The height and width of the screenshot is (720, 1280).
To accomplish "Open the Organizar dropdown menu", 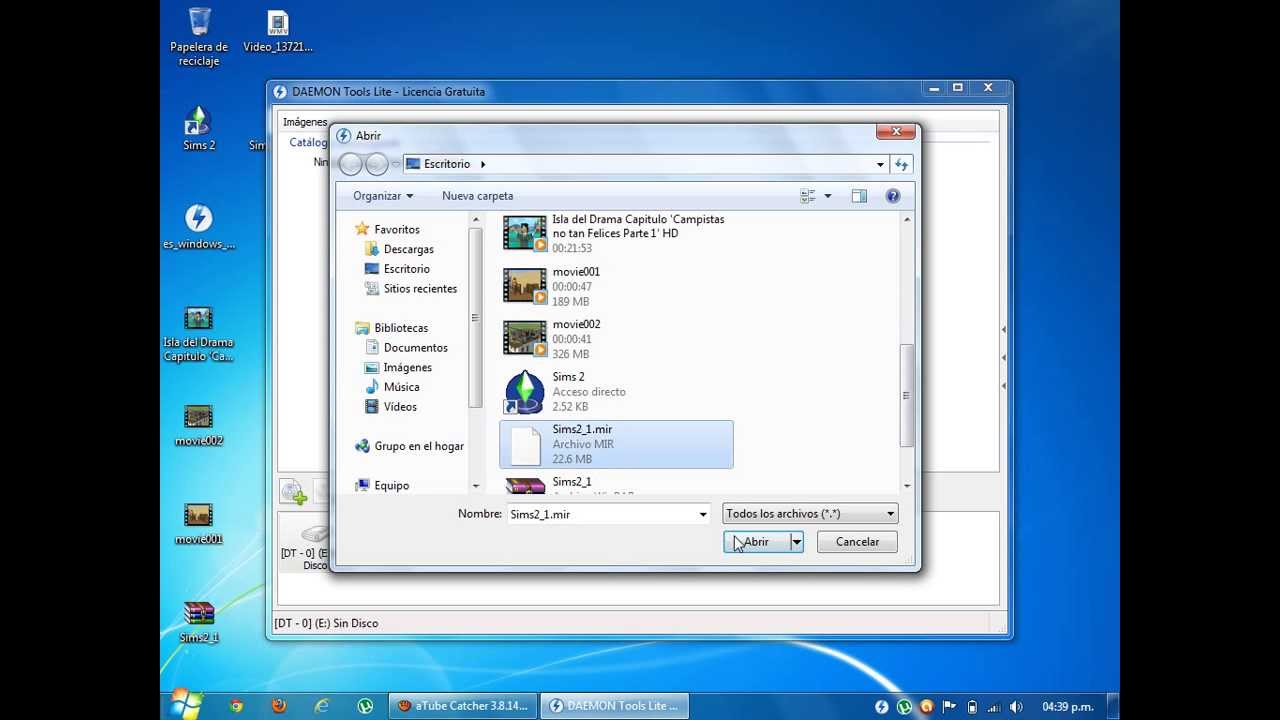I will 383,196.
